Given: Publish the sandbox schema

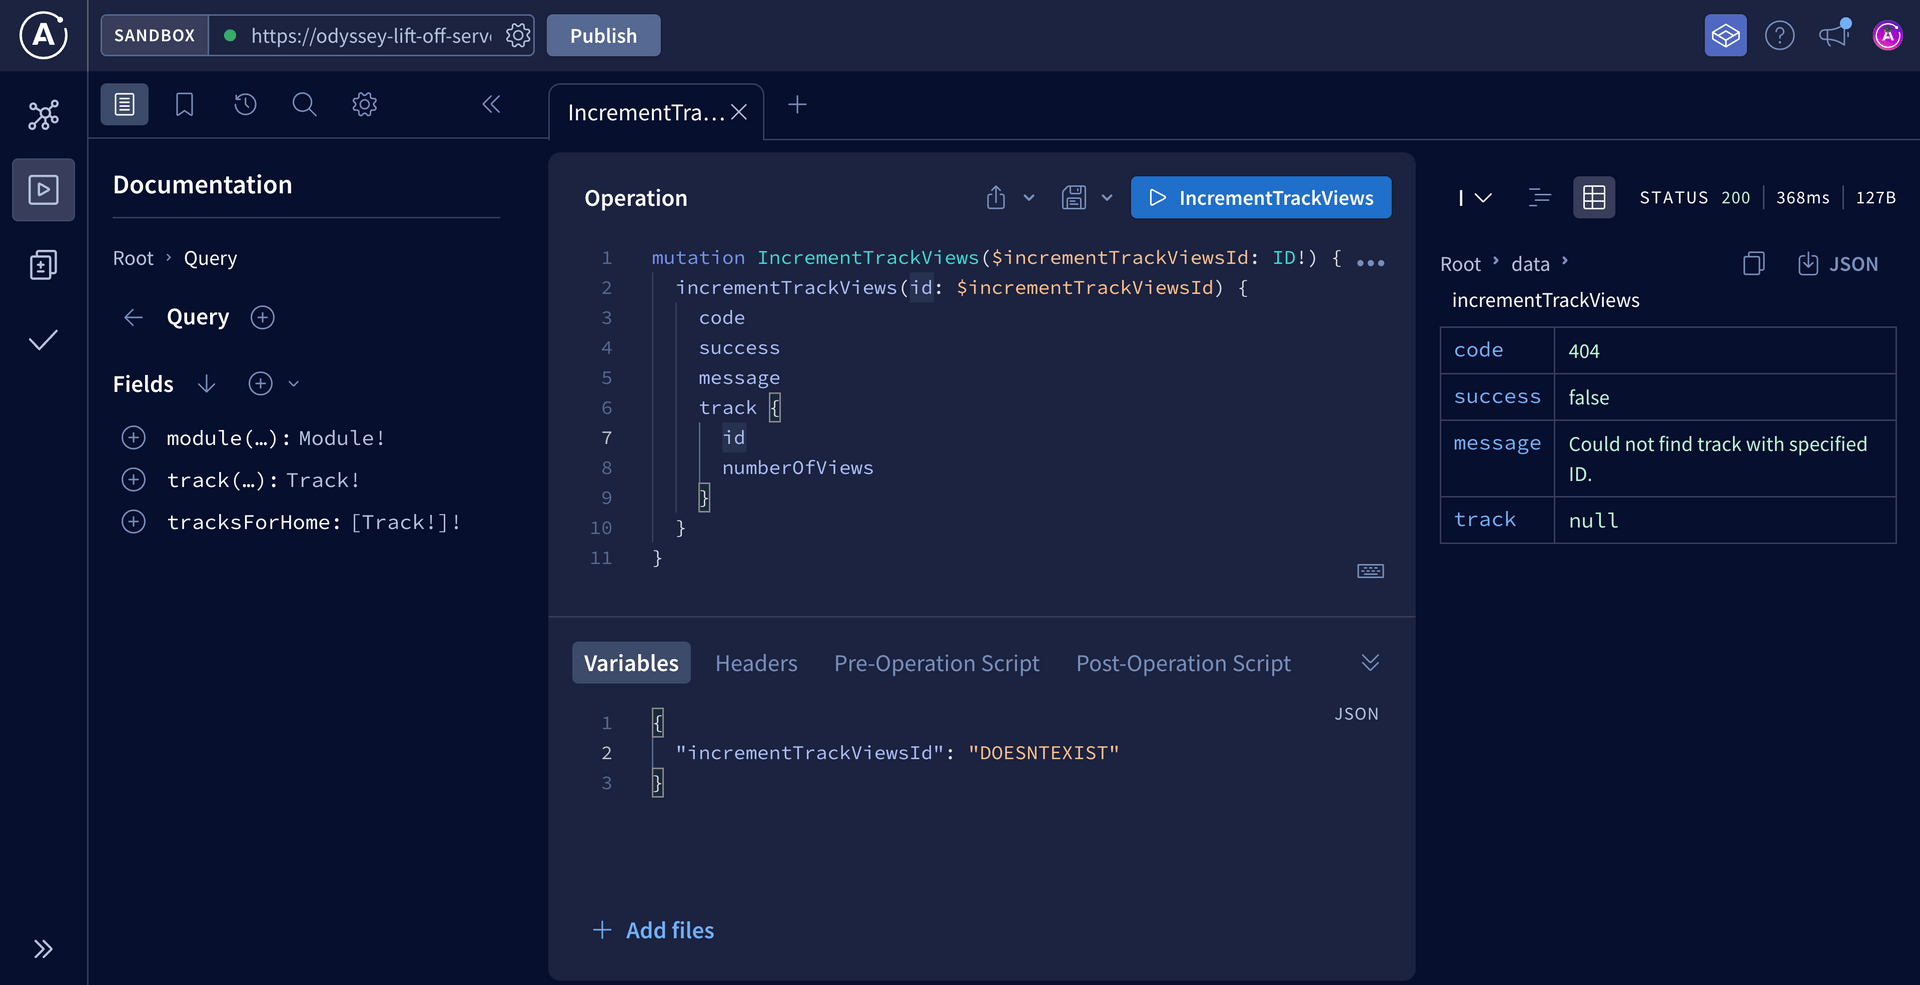Looking at the screenshot, I should (603, 35).
